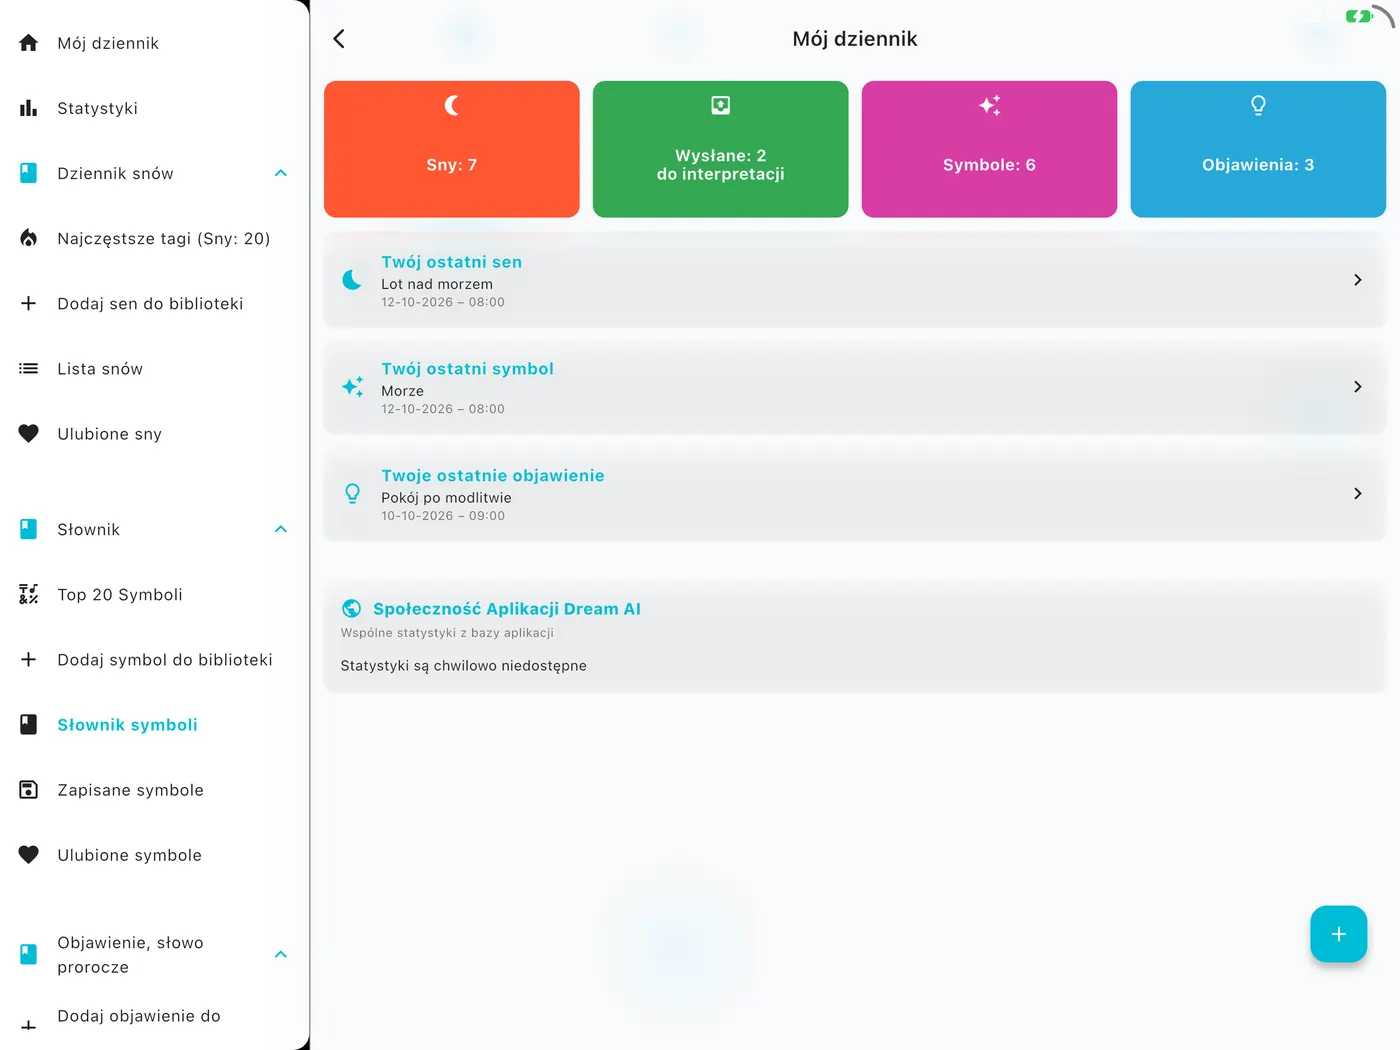
Task: Collapse the Dziennik snów section
Action: tap(281, 173)
